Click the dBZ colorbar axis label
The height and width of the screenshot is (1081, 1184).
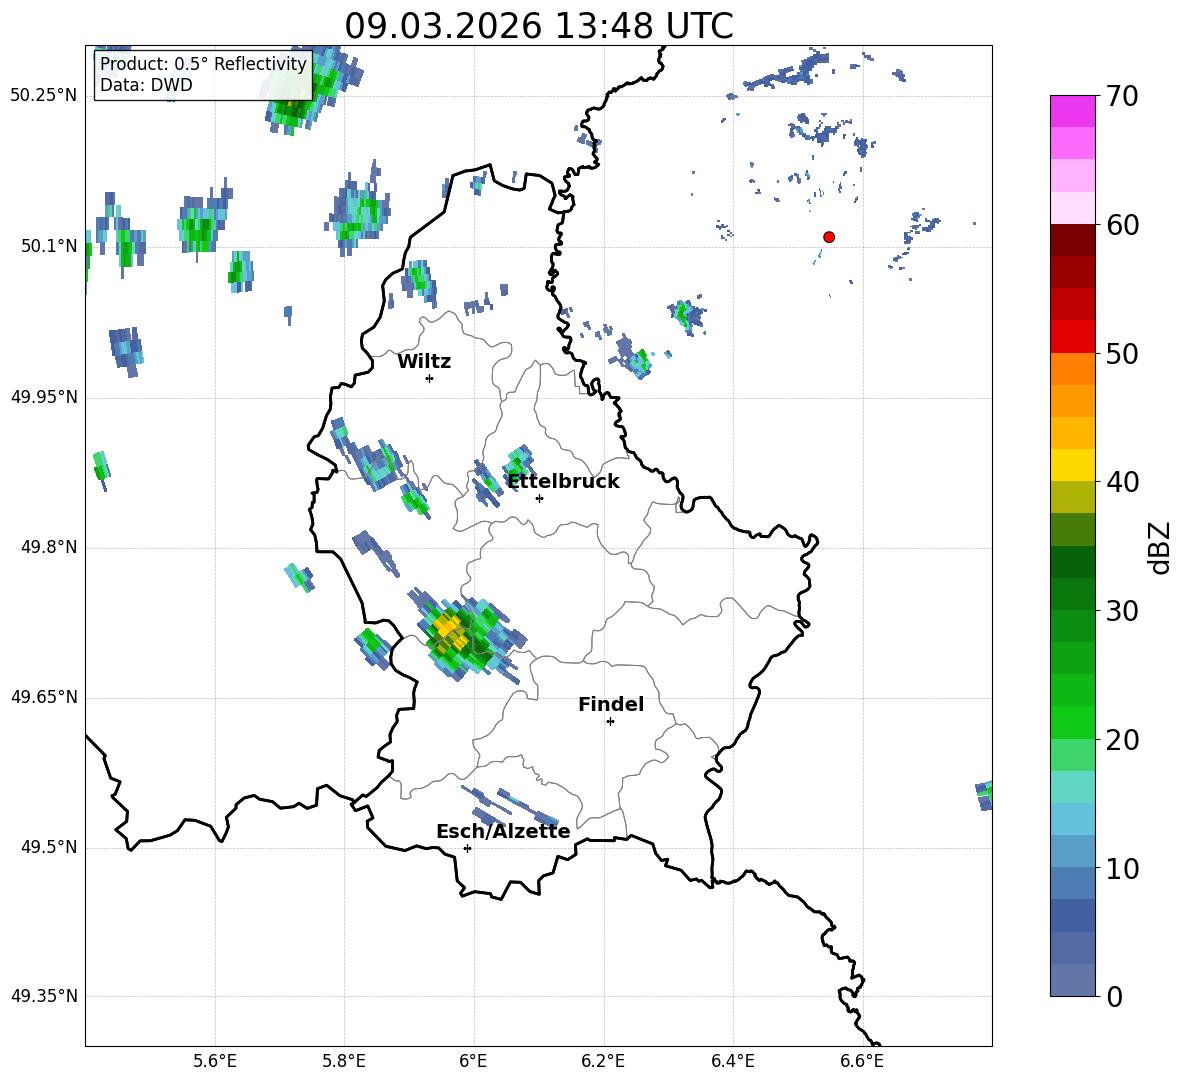(x=1160, y=547)
